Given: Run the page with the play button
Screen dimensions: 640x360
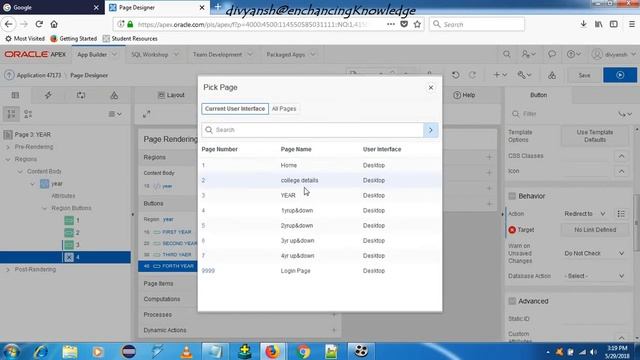Looking at the screenshot, I should tap(620, 75).
